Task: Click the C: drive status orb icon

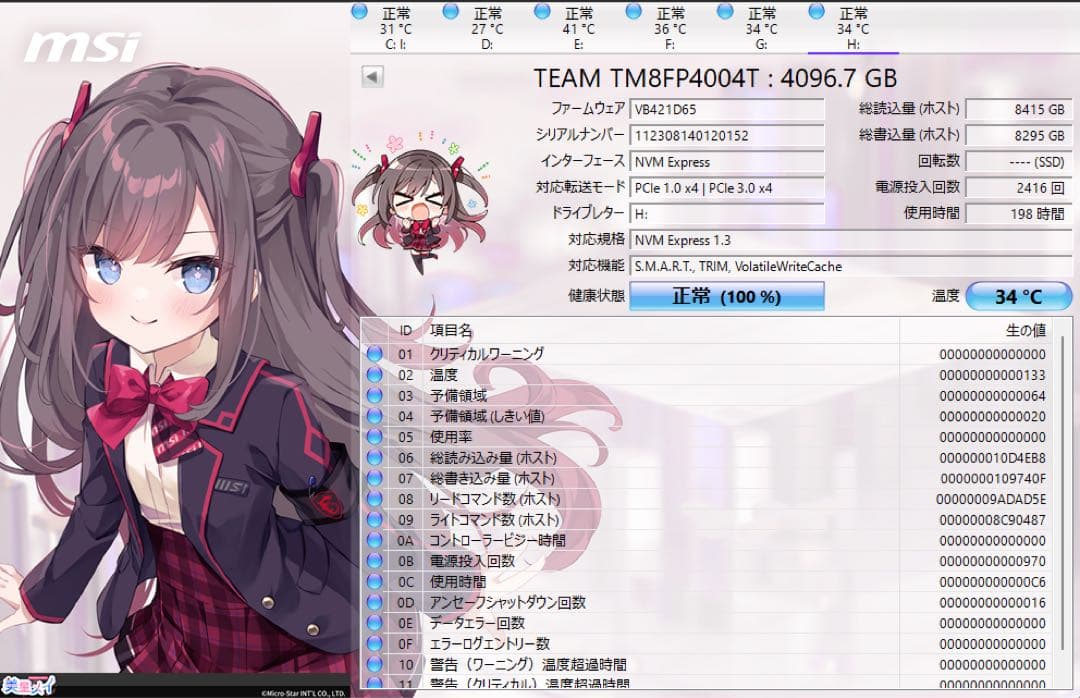Action: 359,12
